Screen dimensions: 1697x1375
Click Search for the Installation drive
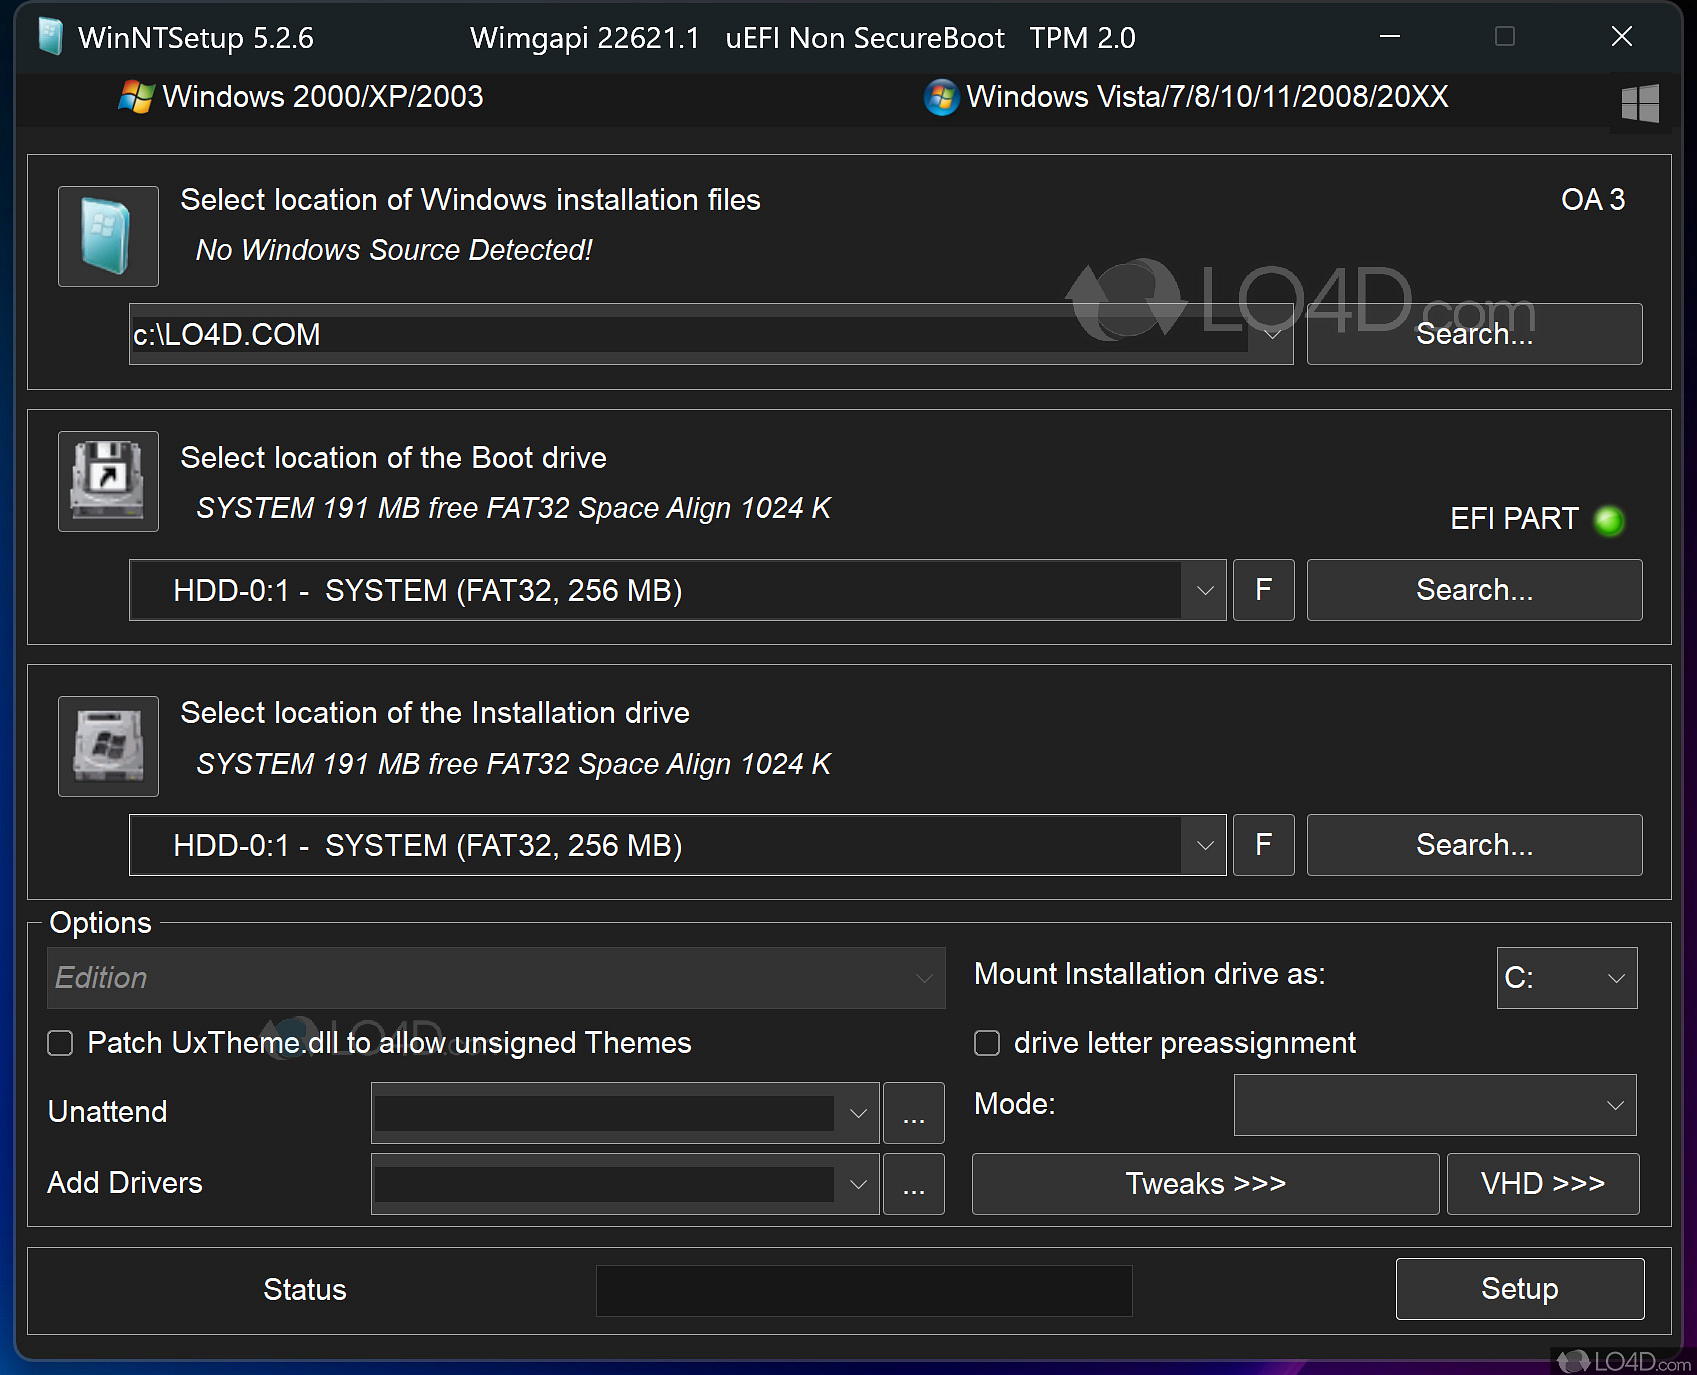pyautogui.click(x=1474, y=845)
